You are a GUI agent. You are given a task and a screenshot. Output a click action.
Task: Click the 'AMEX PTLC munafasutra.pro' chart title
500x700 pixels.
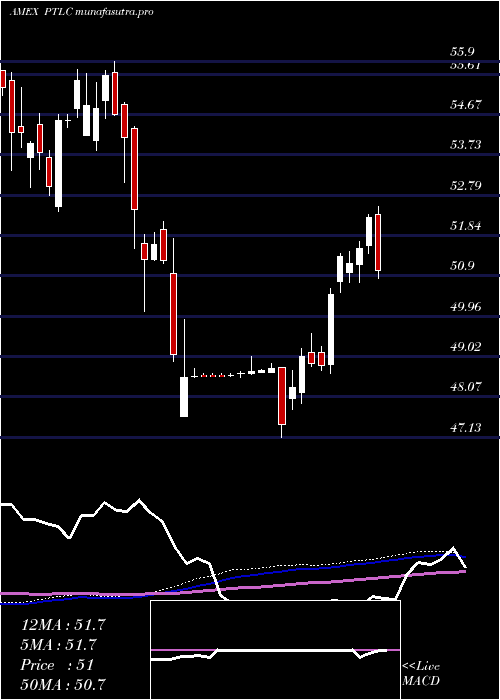tap(82, 12)
